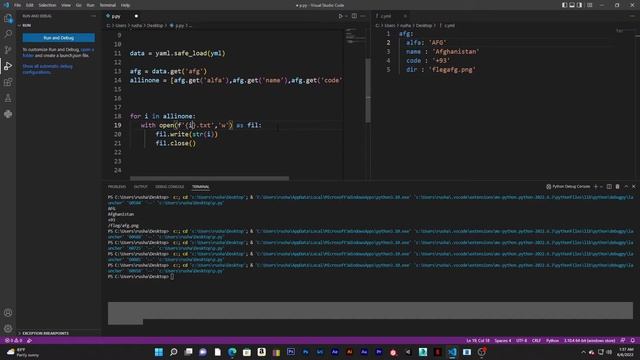The image size is (640, 360).
Task: Open the Explorer view in activity bar
Action: 8,18
